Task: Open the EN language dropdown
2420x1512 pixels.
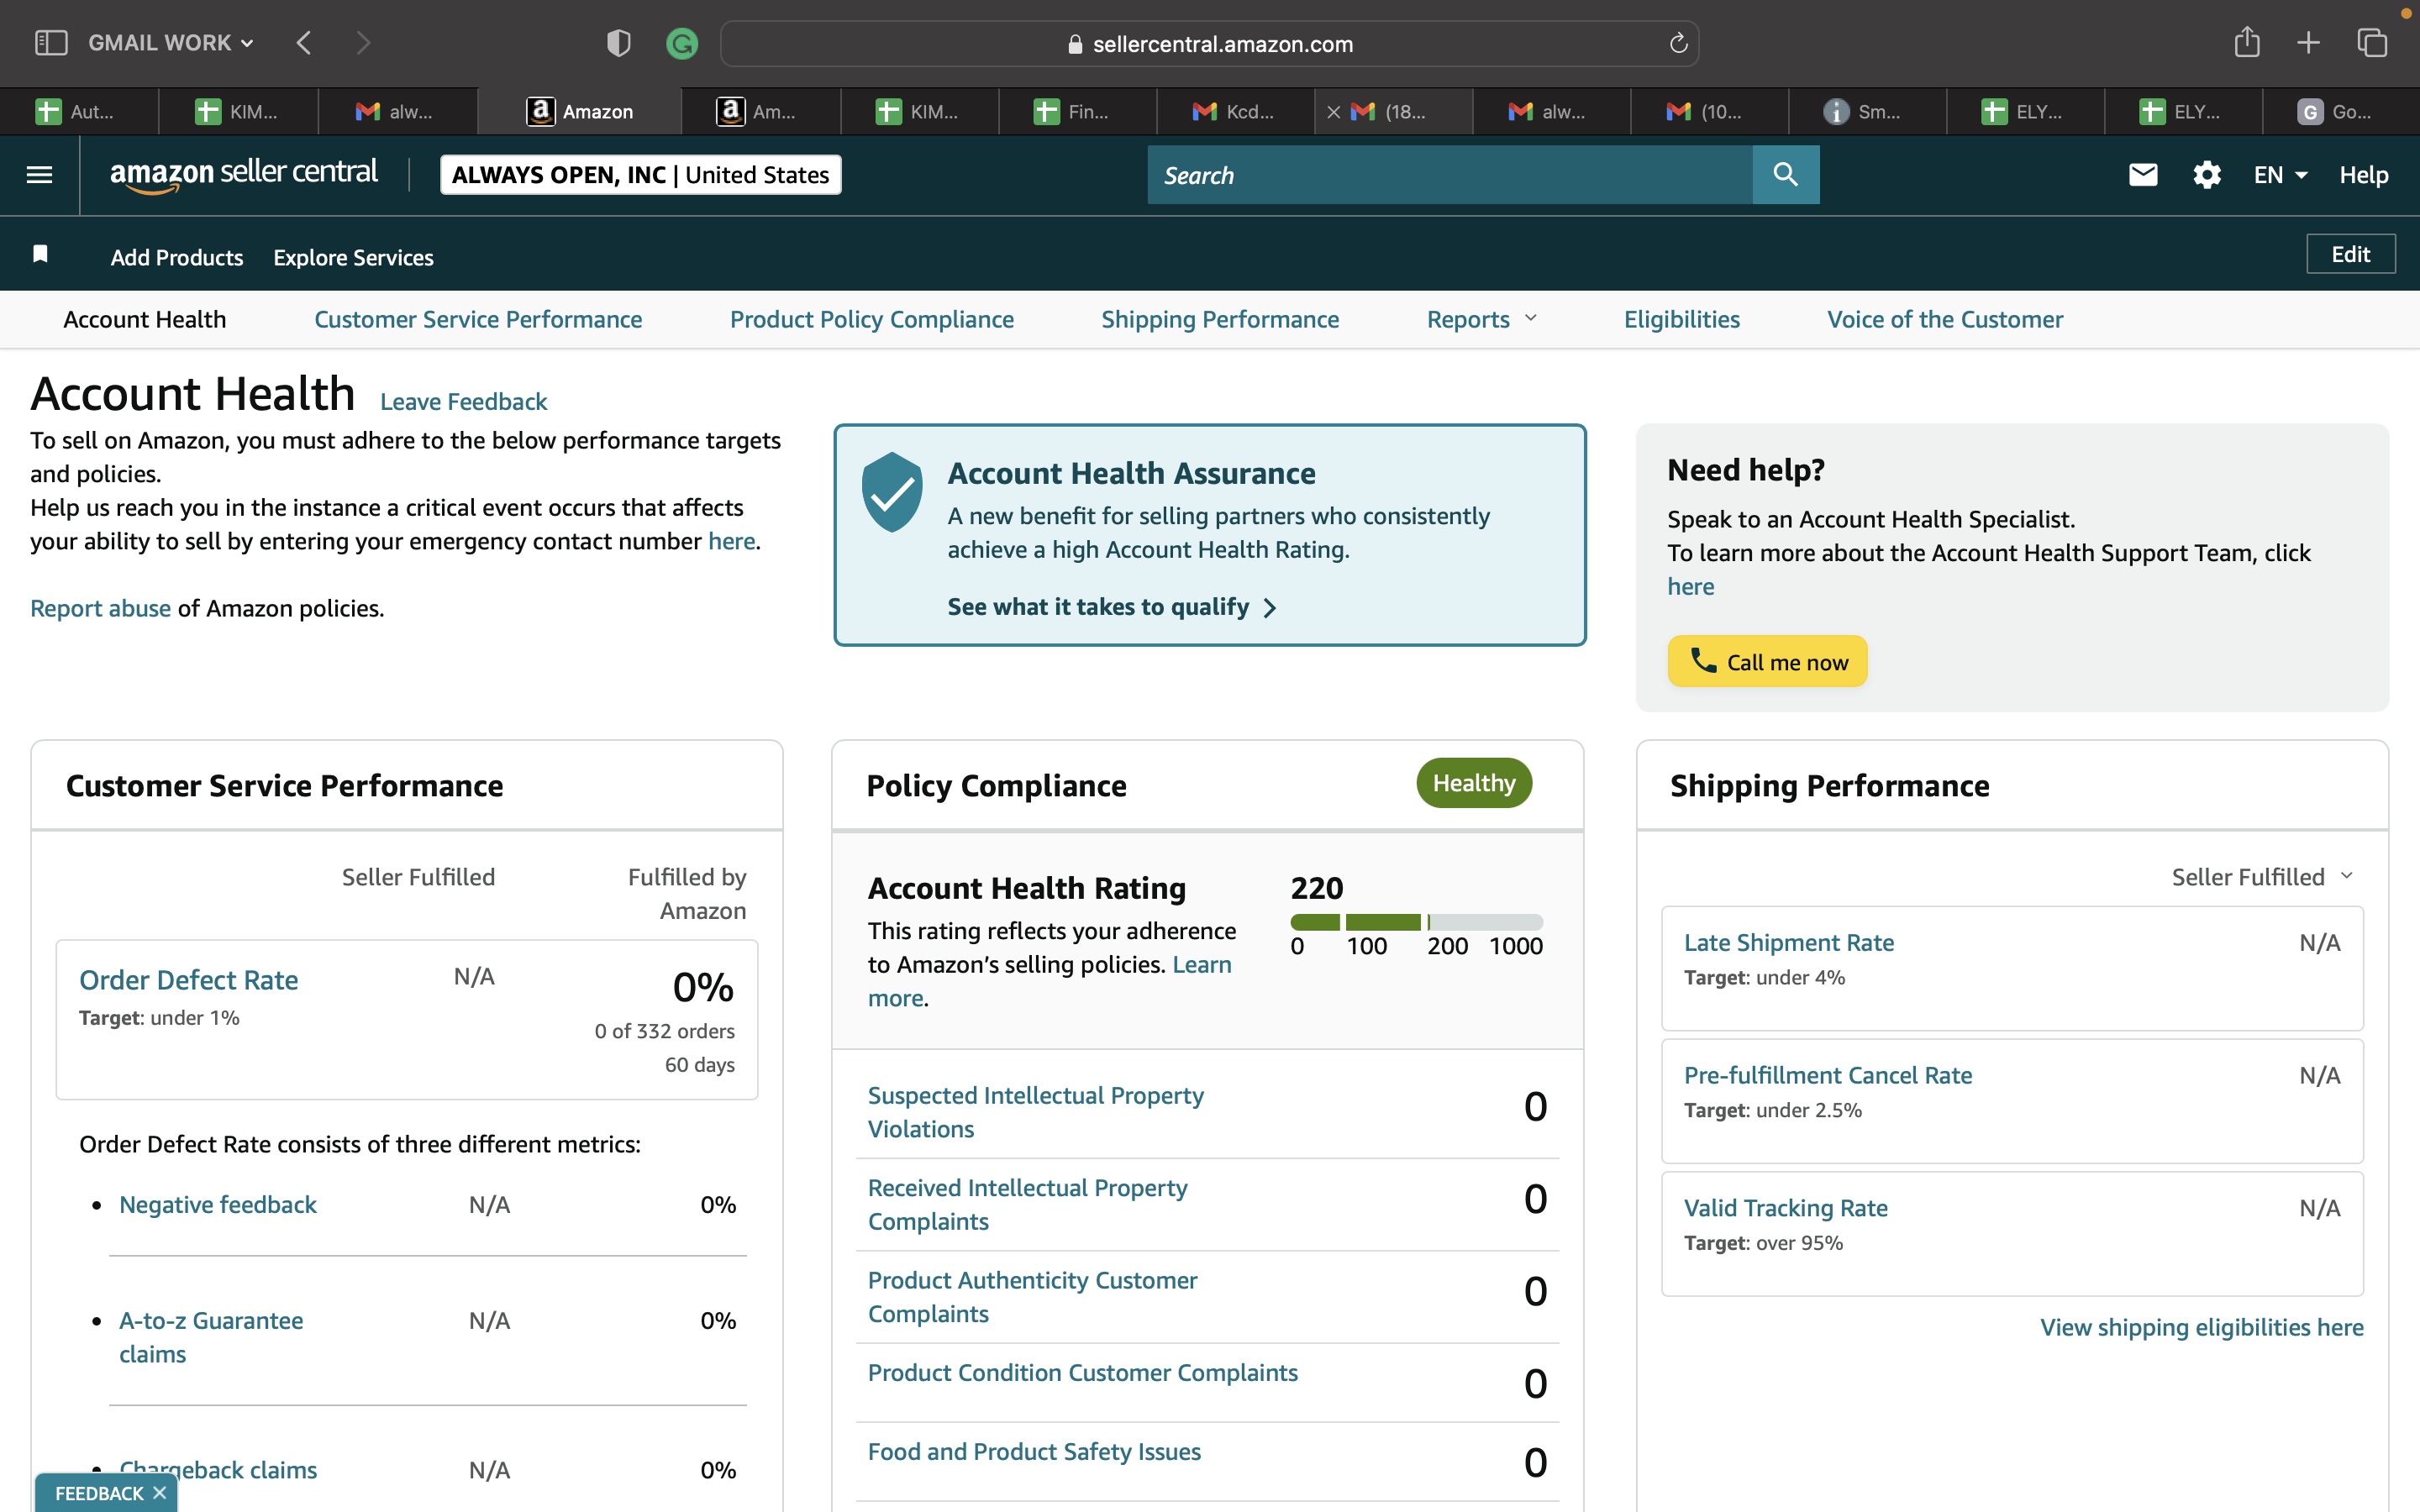Action: 2280,175
